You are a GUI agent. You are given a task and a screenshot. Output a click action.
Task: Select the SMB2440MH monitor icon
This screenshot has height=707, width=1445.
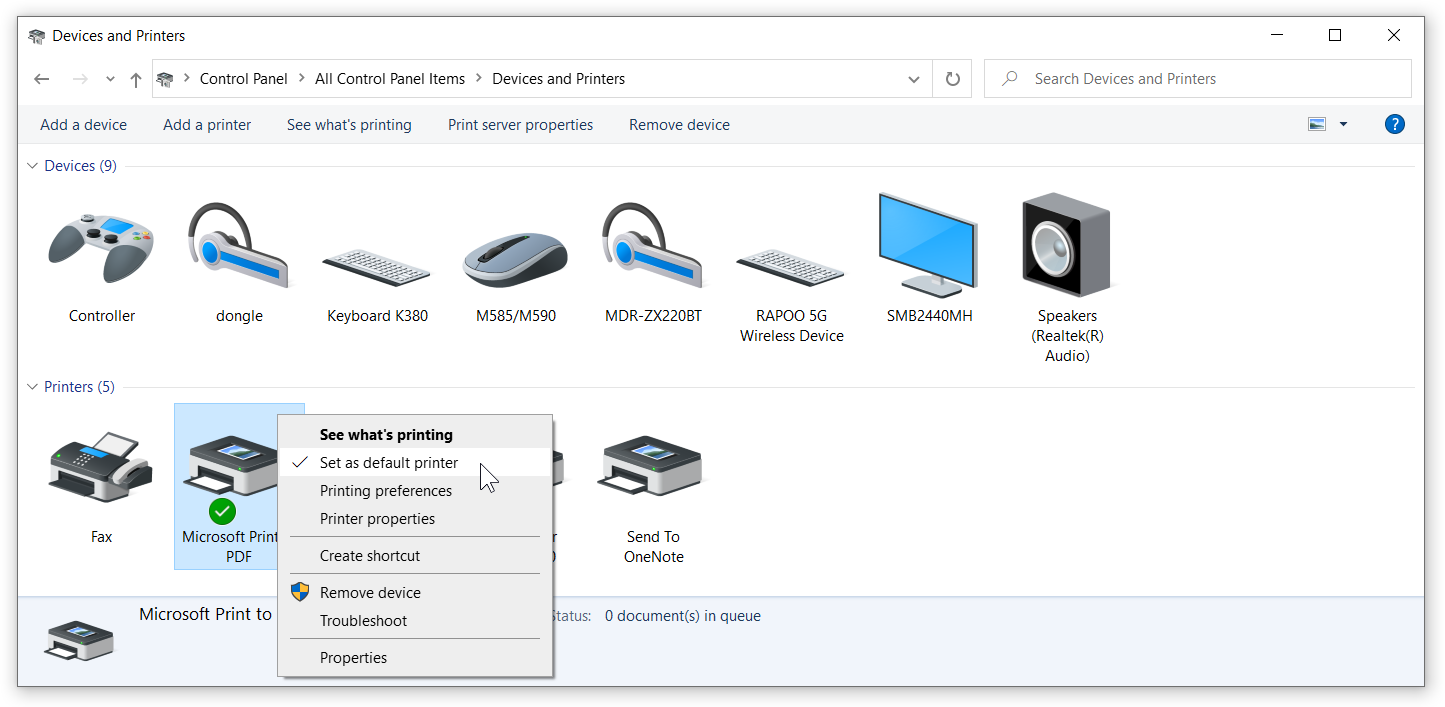coord(928,245)
